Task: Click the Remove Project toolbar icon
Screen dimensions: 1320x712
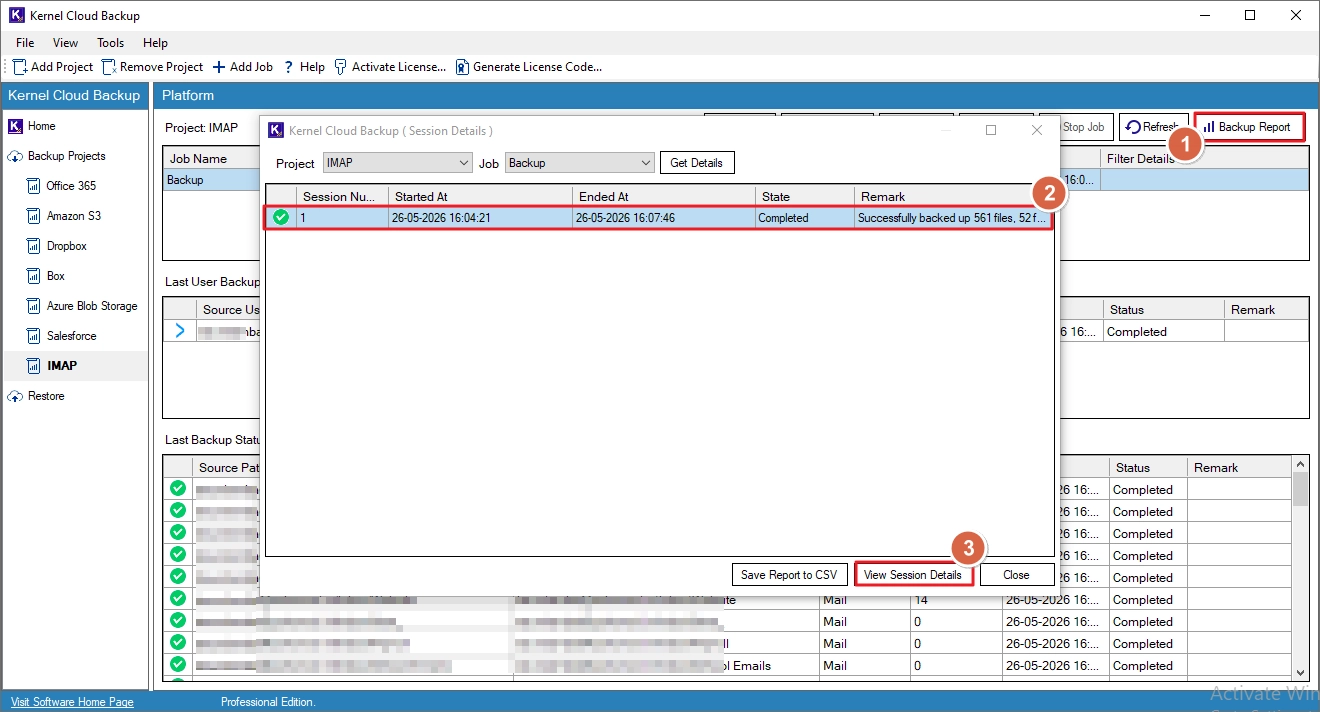Action: [x=109, y=67]
